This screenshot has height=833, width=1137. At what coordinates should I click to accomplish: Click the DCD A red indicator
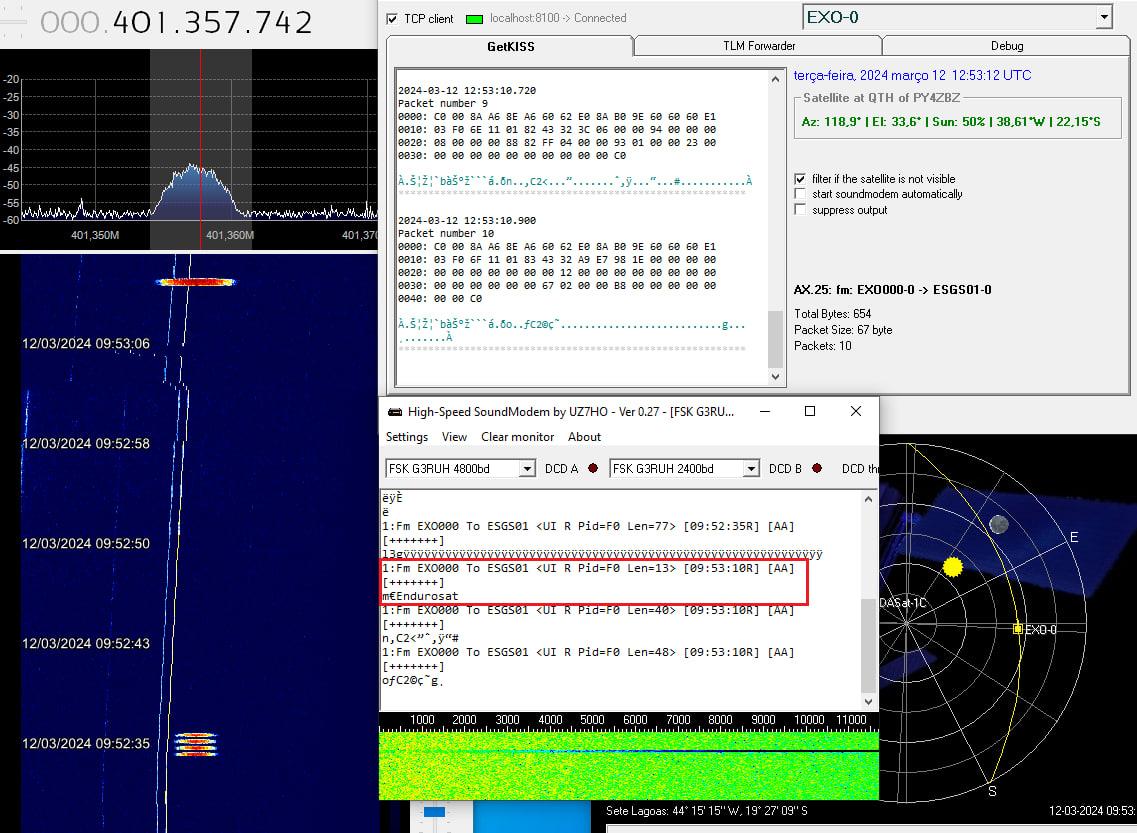click(x=593, y=468)
